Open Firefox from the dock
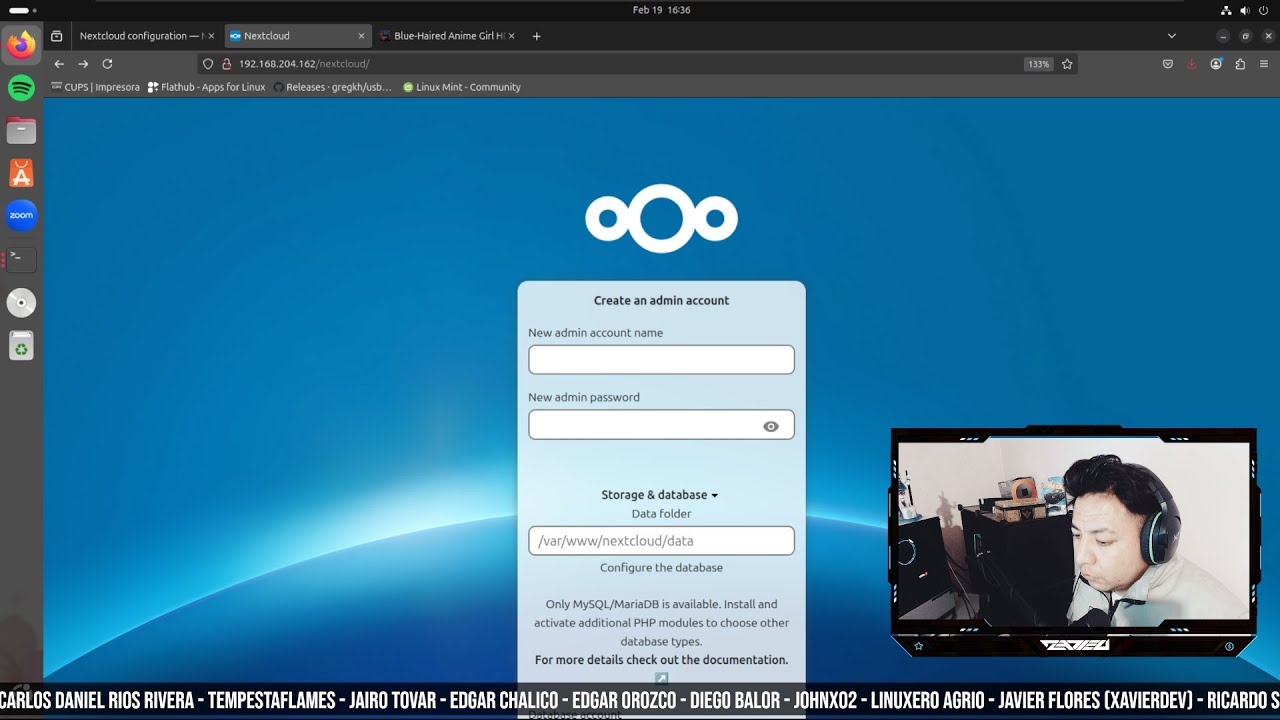1280x720 pixels. coord(21,45)
